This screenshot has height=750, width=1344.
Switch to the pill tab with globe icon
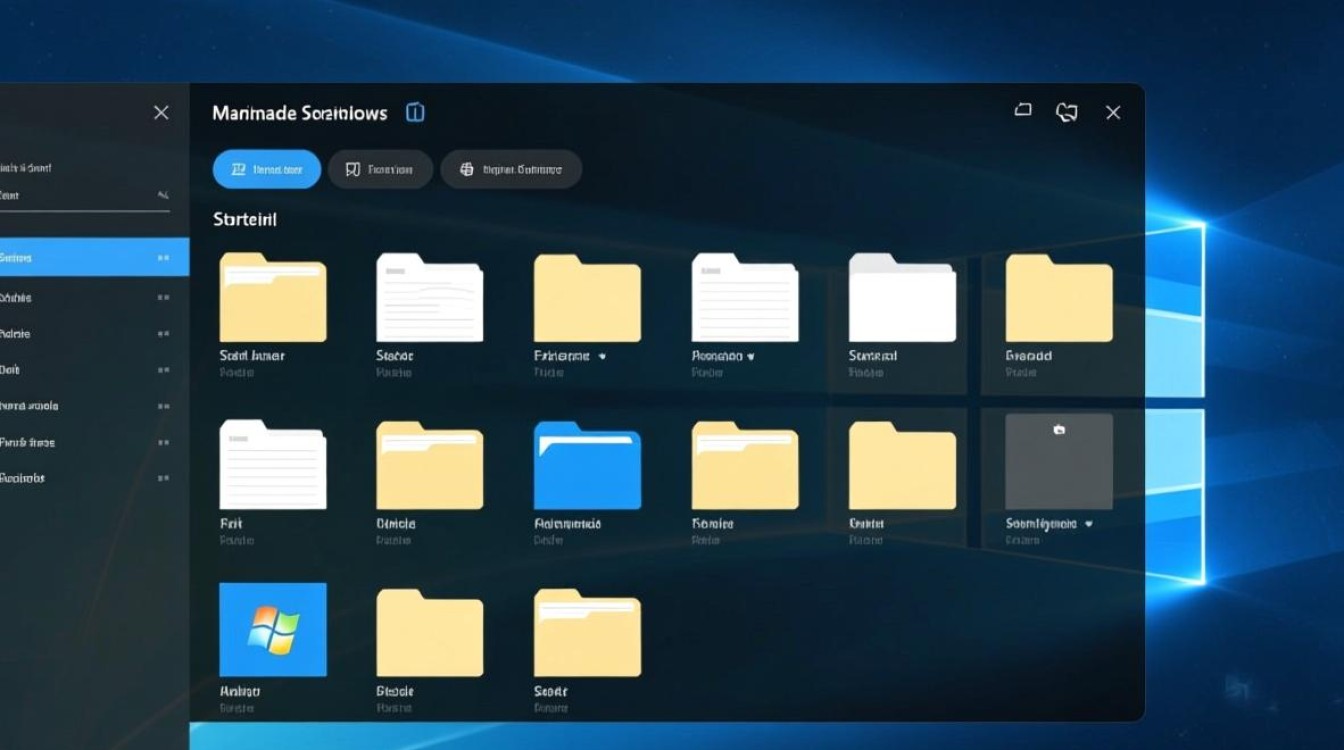(511, 170)
